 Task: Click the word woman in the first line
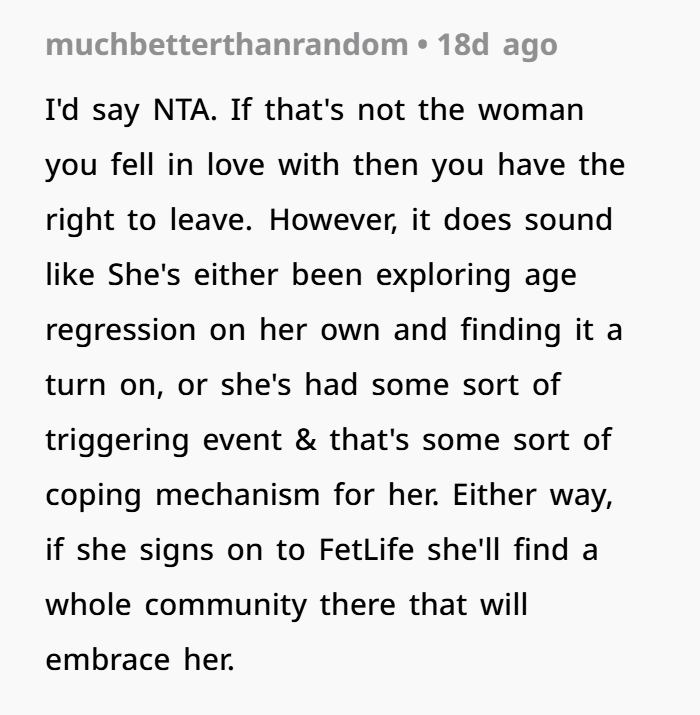click(531, 111)
